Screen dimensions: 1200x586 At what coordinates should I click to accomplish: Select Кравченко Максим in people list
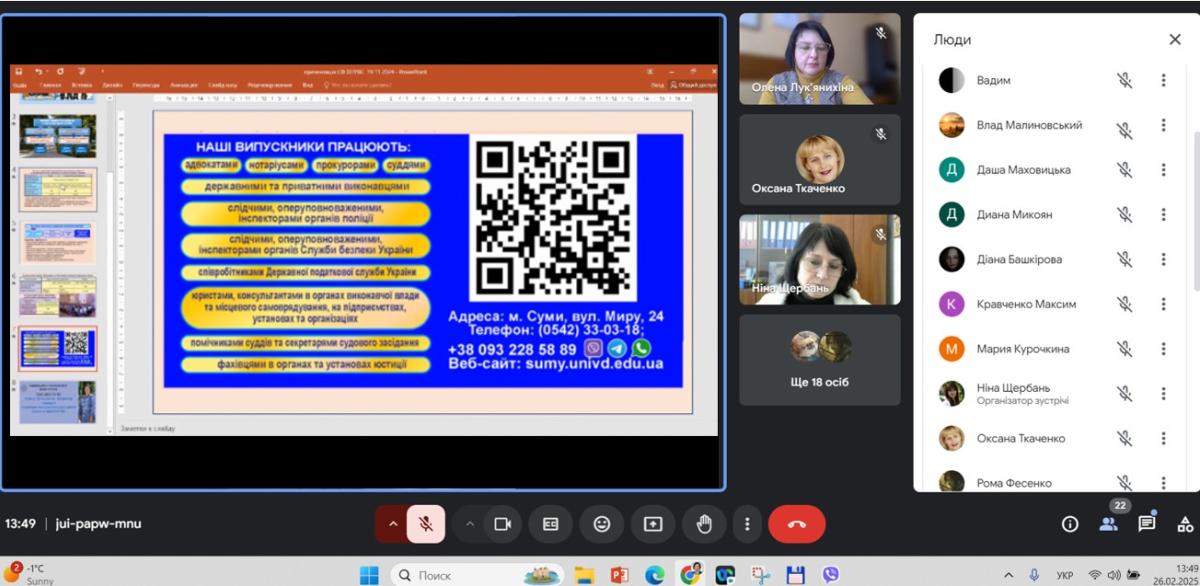1026,304
